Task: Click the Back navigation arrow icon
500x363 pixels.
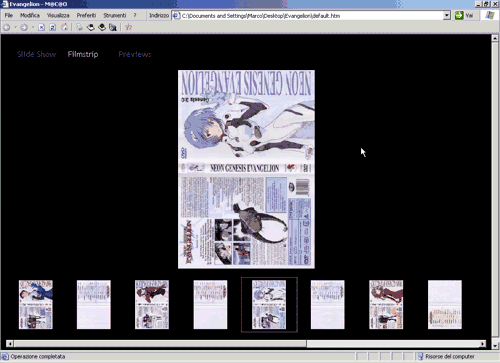Action: [x=6, y=27]
